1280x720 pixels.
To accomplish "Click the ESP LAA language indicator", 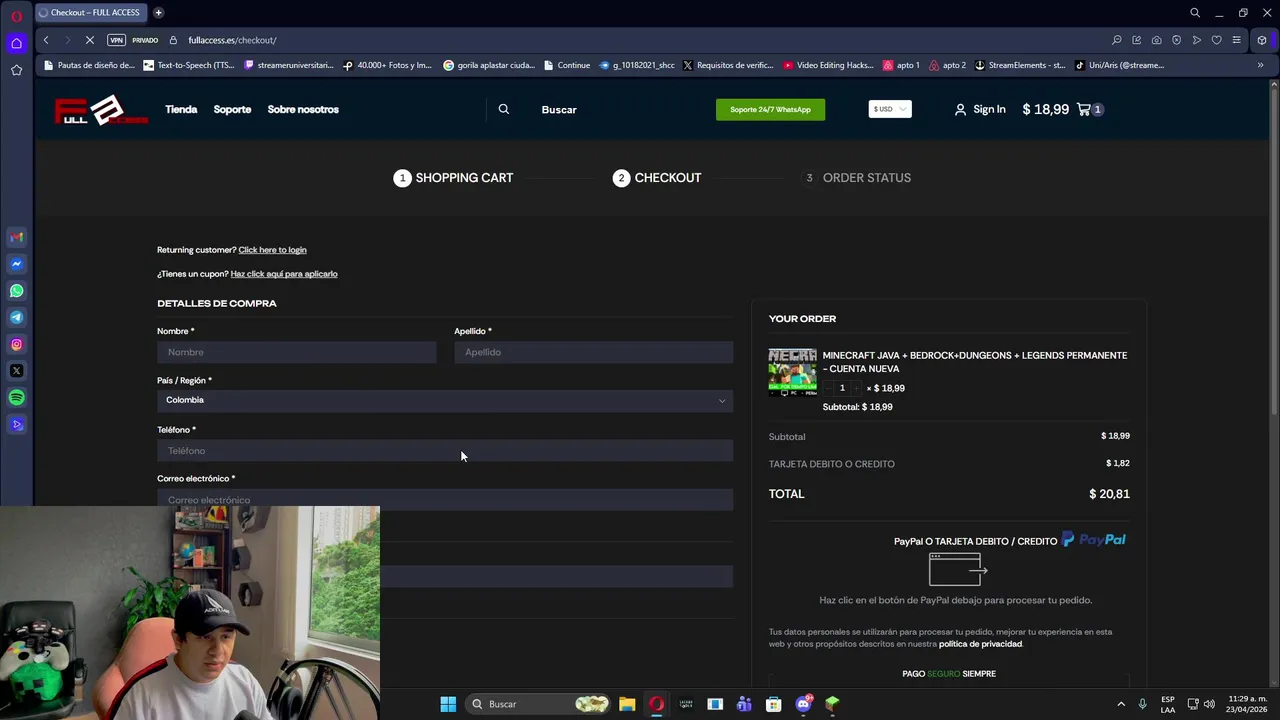I will pos(1168,704).
